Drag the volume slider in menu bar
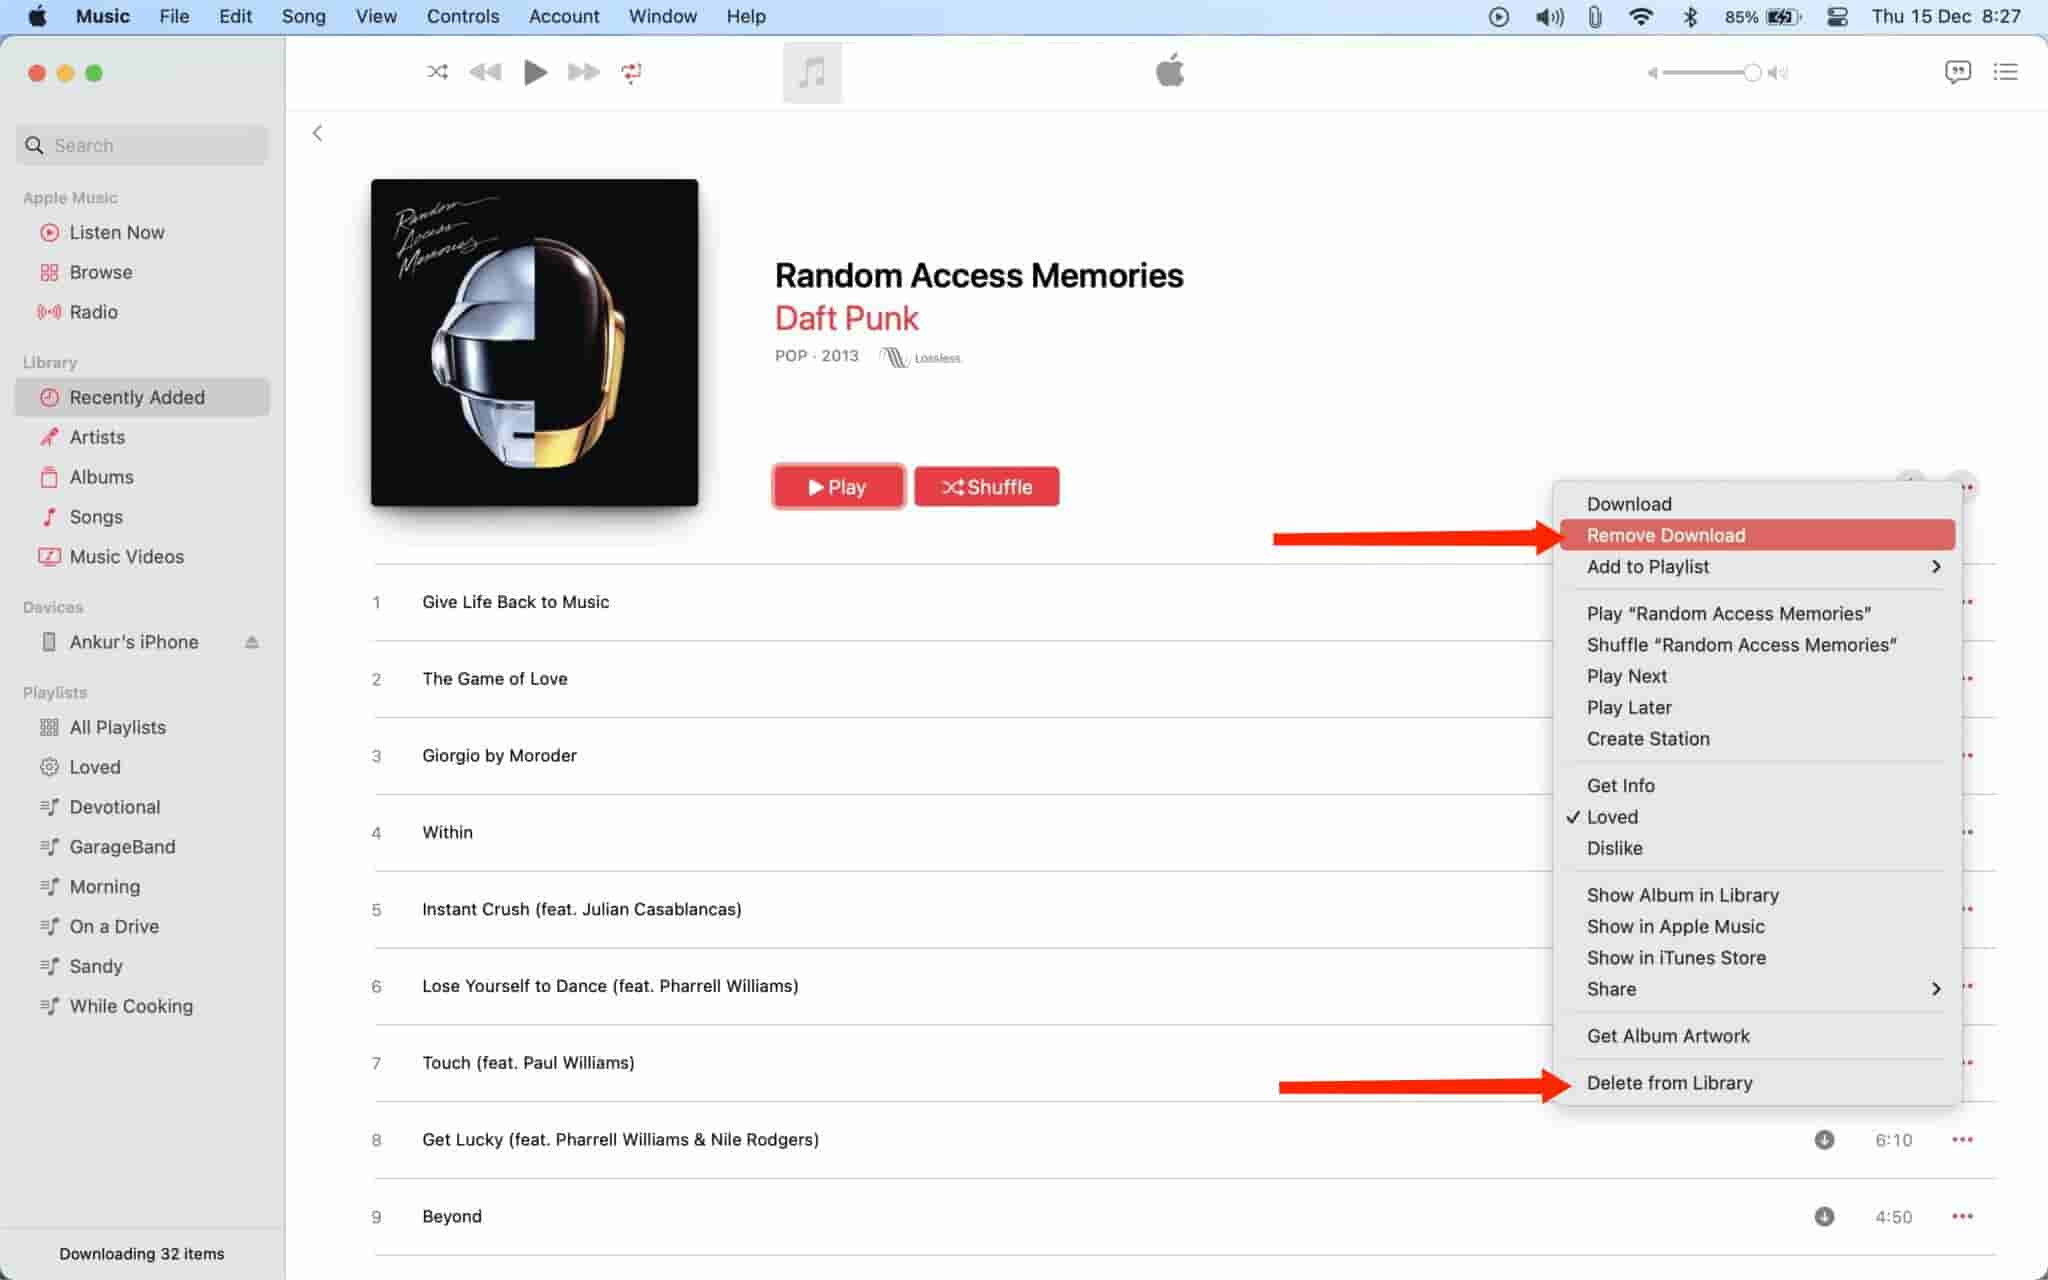2048x1280 pixels. tap(1749, 71)
